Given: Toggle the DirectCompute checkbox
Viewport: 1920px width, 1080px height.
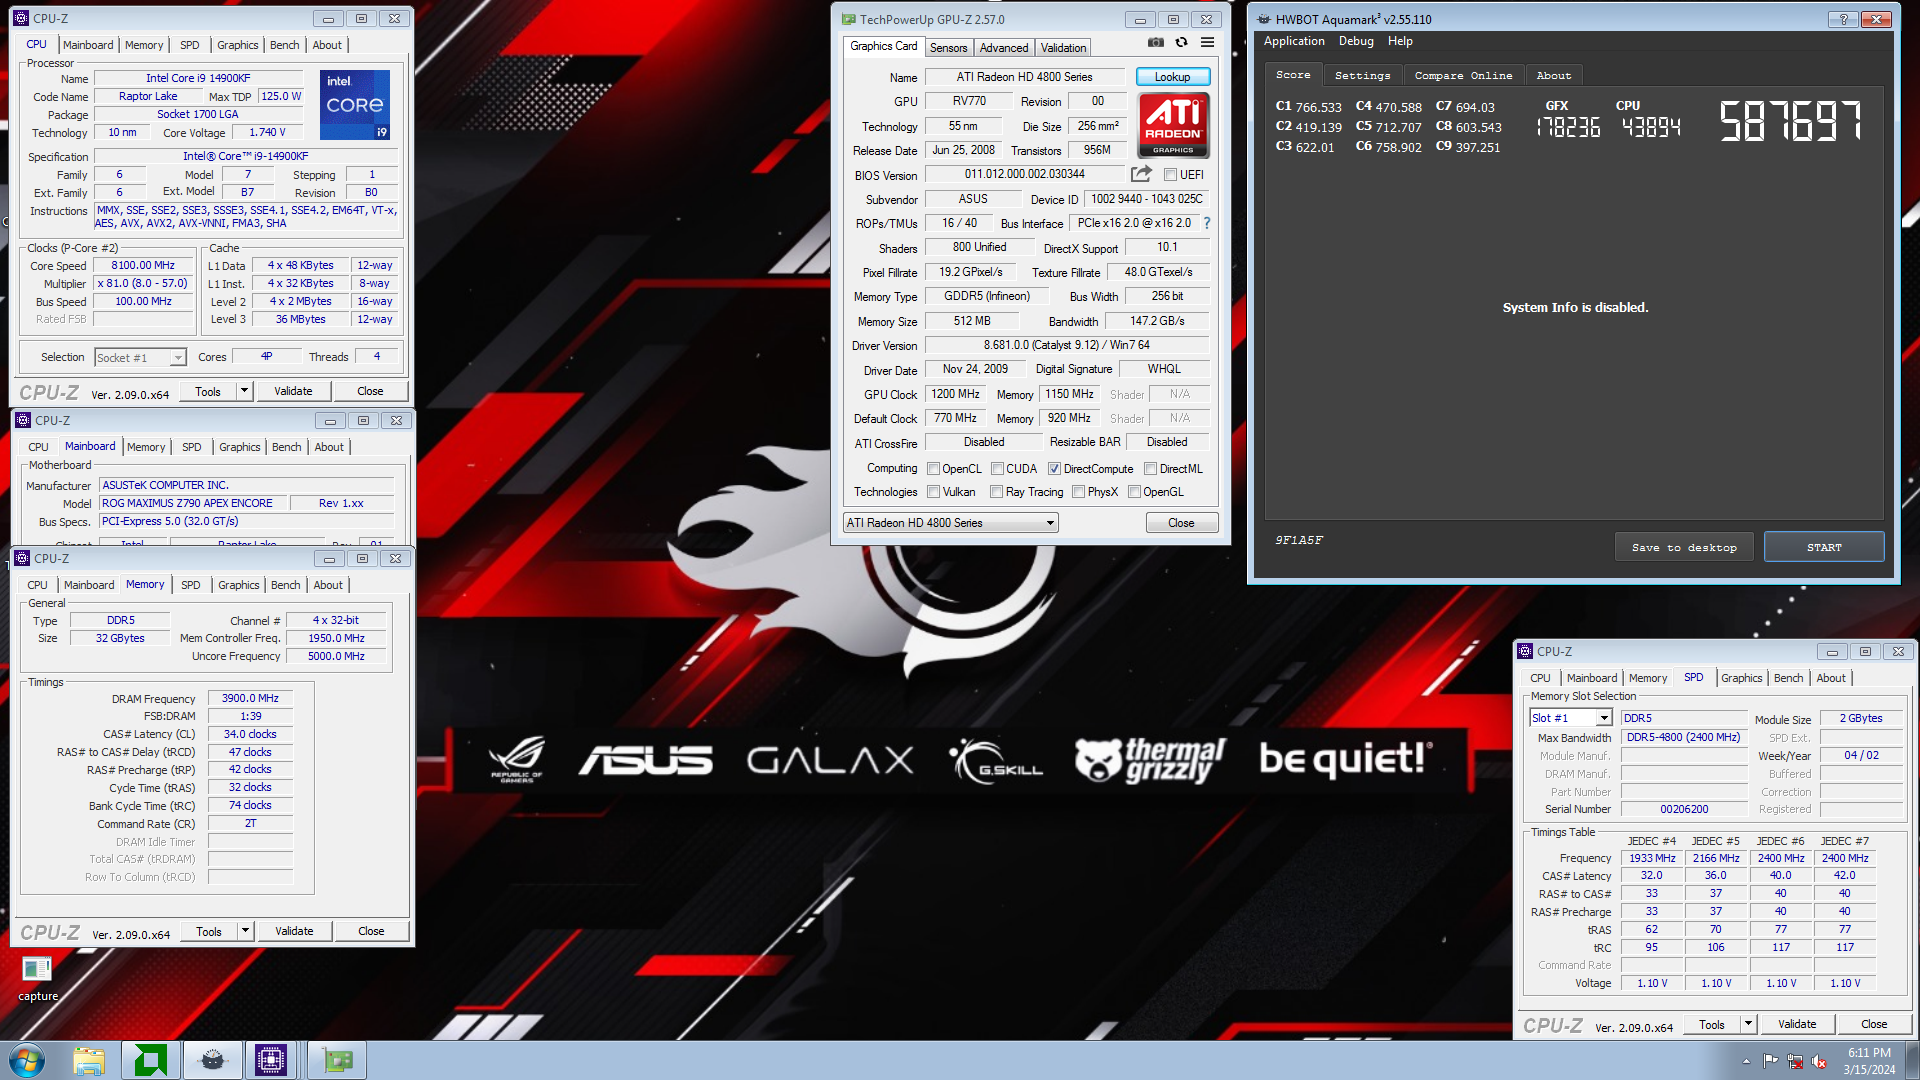Looking at the screenshot, I should click(x=1054, y=469).
